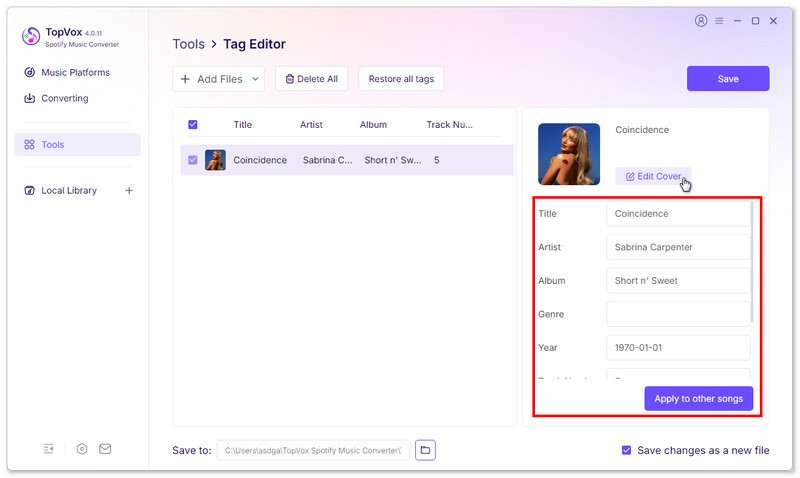
Task: Edit the Artist field Sabrina Carpenter
Action: [679, 247]
